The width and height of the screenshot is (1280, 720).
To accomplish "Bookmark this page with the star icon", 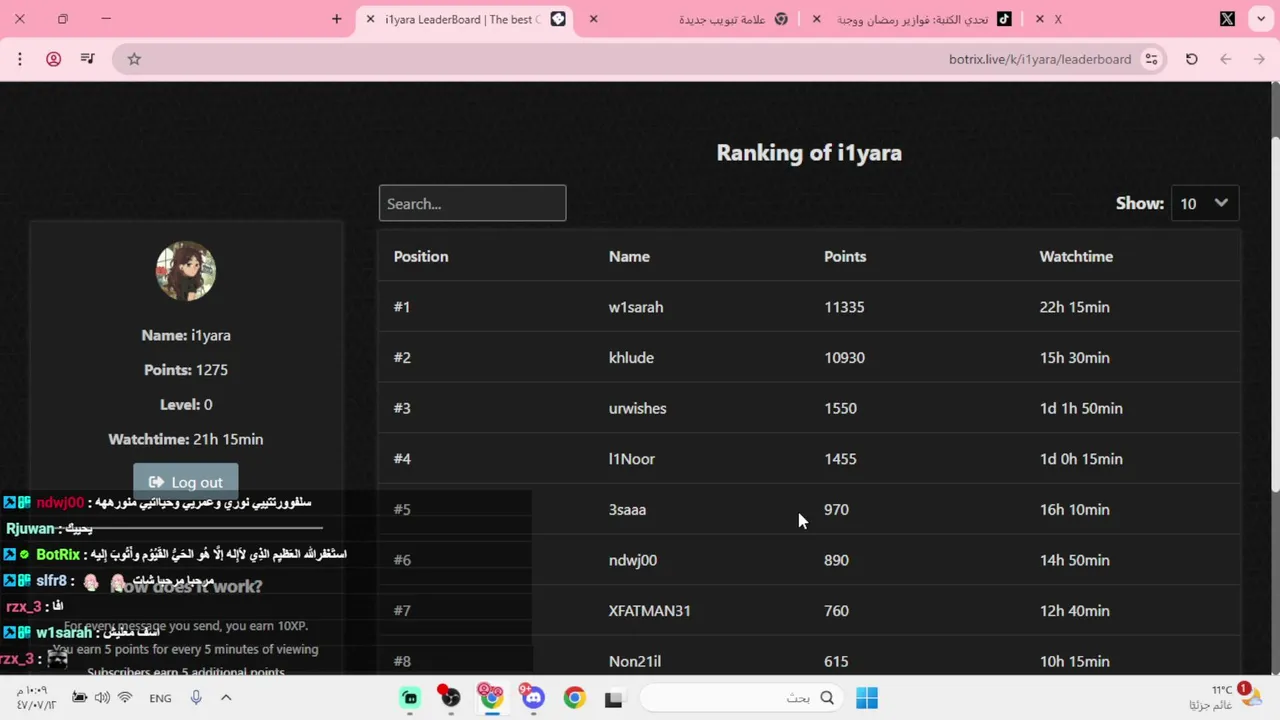I will point(134,59).
